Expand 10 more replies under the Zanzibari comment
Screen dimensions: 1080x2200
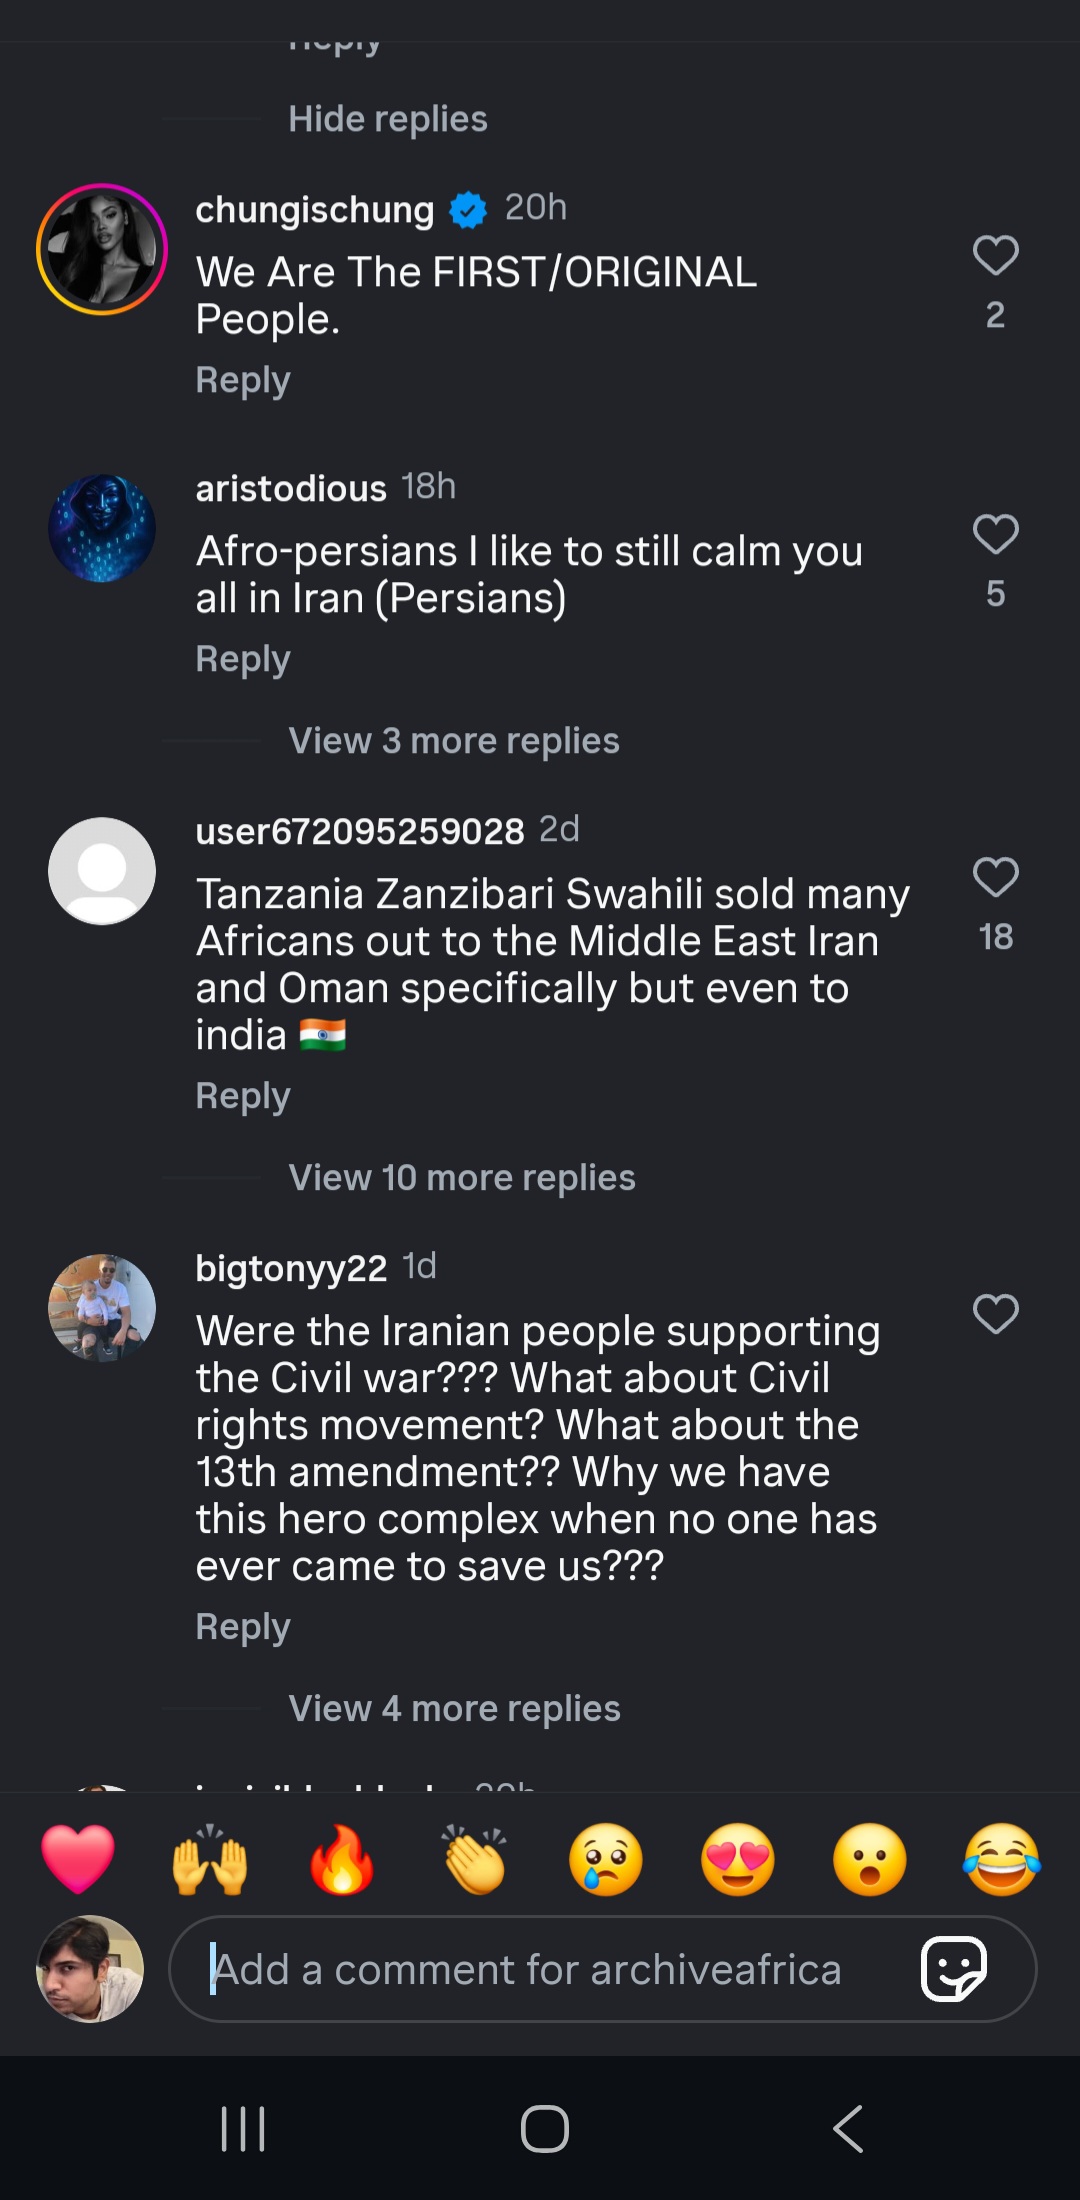[461, 1178]
